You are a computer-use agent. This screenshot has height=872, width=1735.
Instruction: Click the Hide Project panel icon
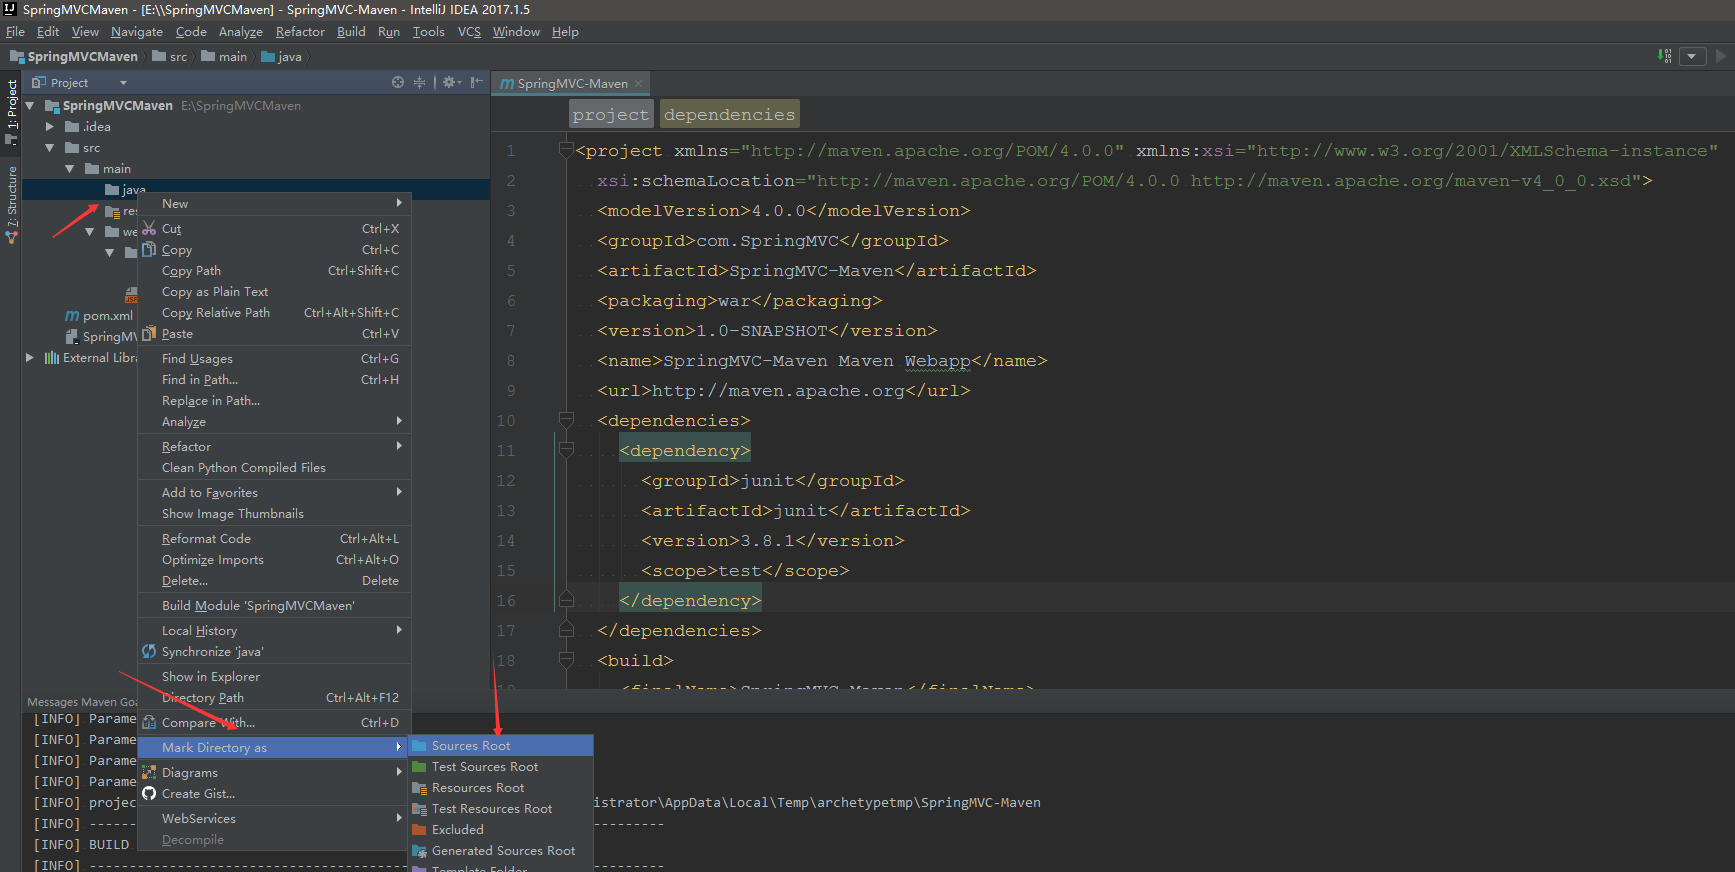(477, 82)
